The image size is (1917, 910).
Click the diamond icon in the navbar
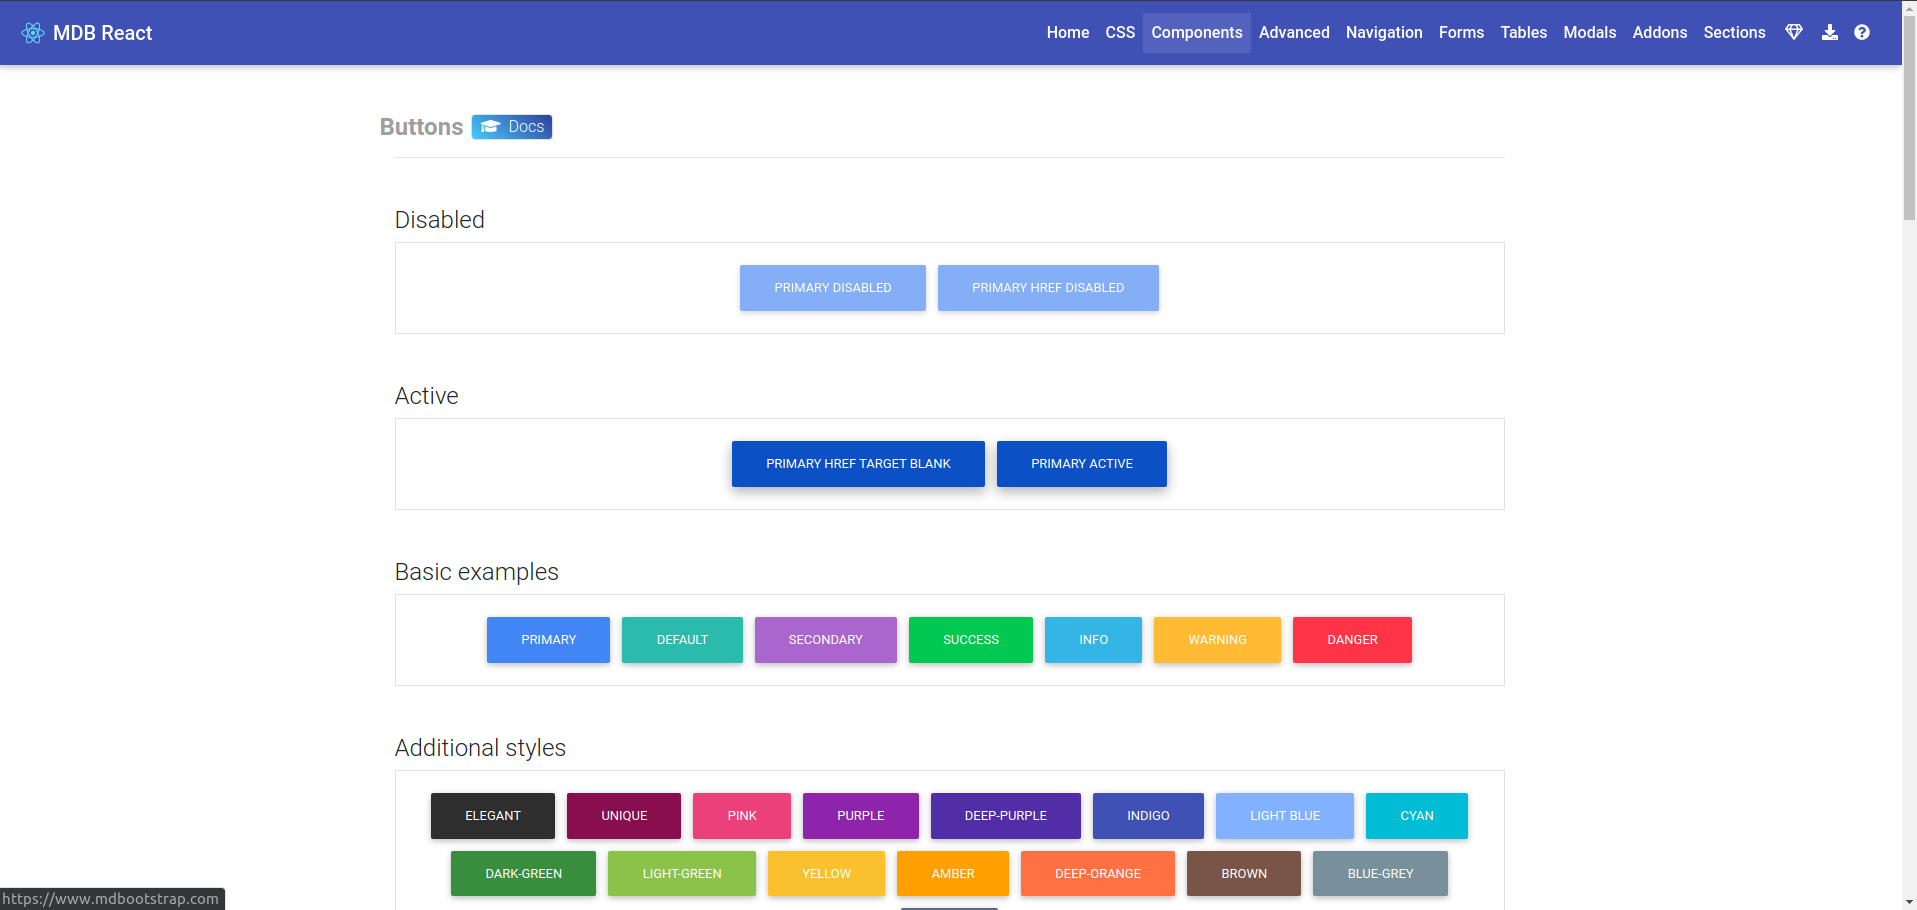(1794, 32)
